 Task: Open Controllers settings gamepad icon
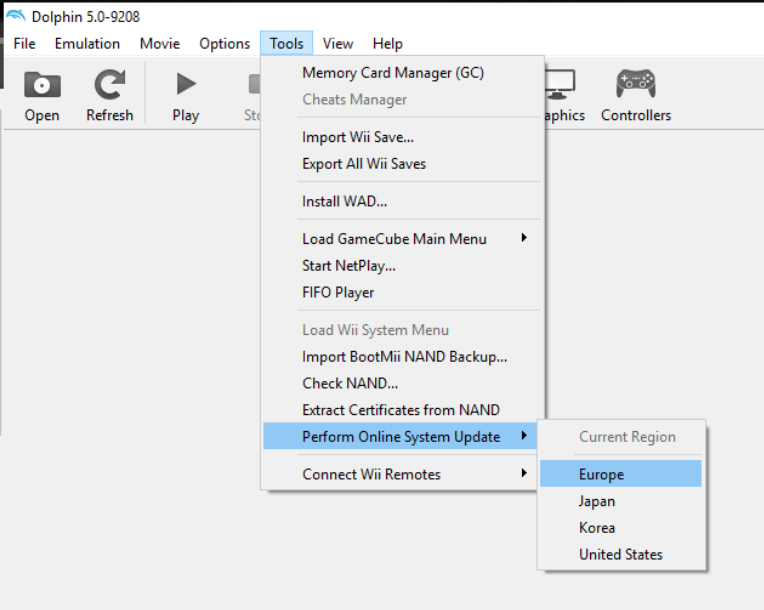pyautogui.click(x=636, y=86)
